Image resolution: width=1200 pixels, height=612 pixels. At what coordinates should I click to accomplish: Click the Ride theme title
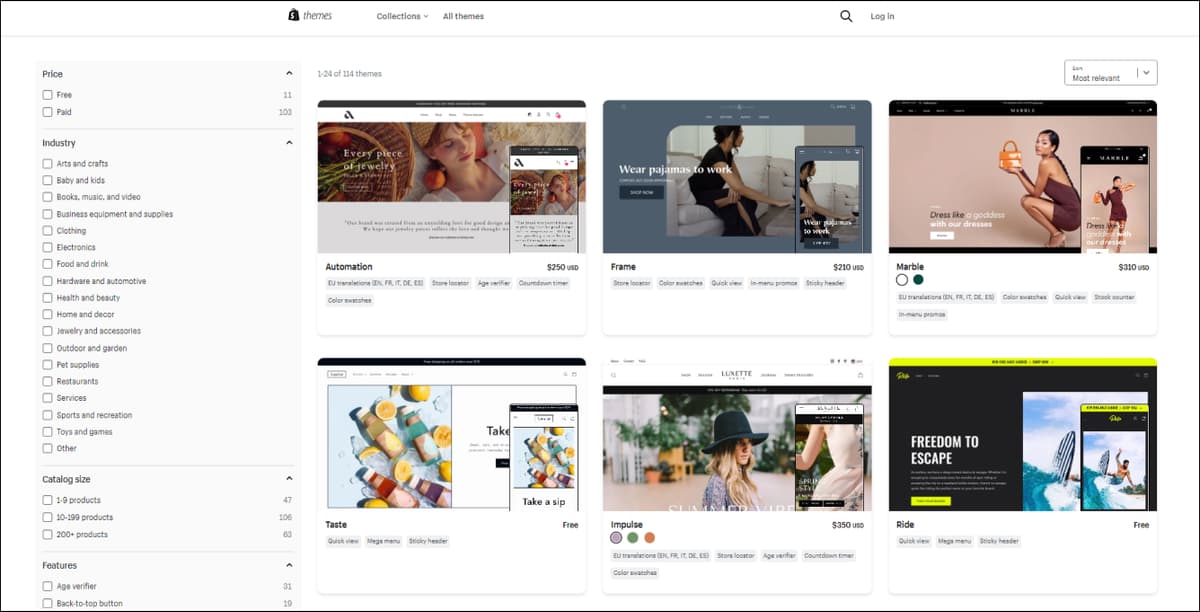point(906,524)
